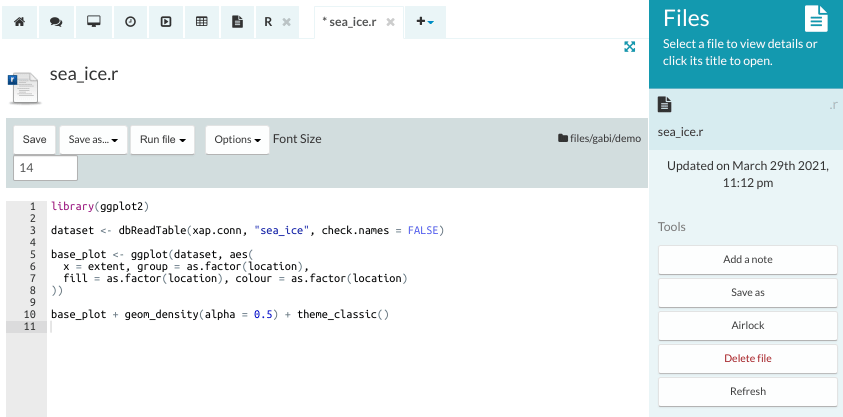Open the home tab icon

(x=19, y=21)
